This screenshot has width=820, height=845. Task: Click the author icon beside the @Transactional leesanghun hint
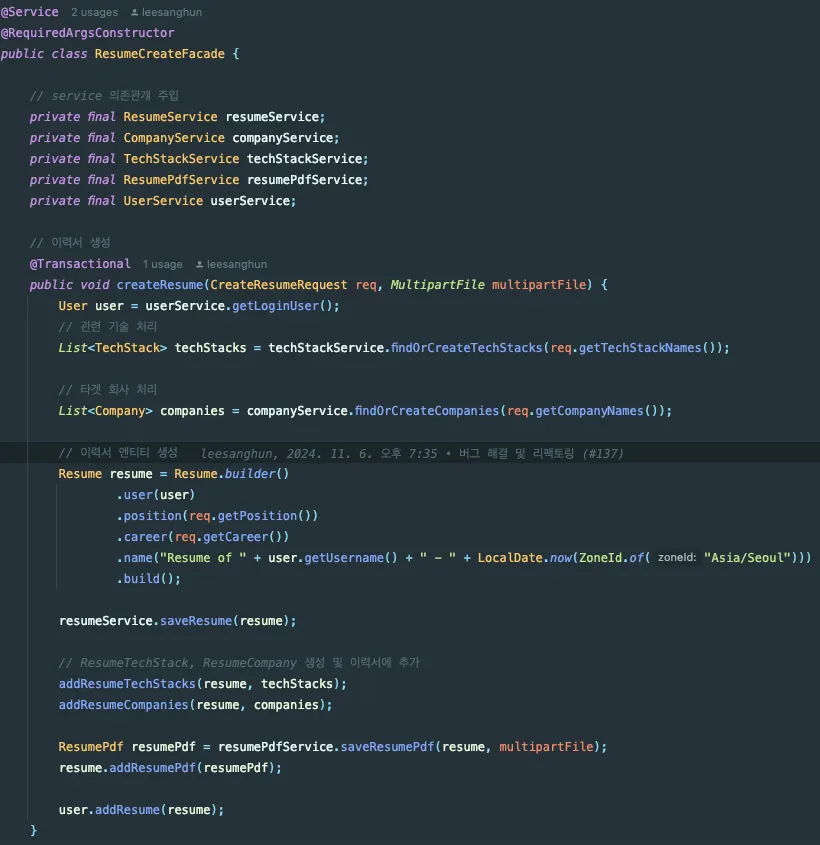click(x=199, y=265)
